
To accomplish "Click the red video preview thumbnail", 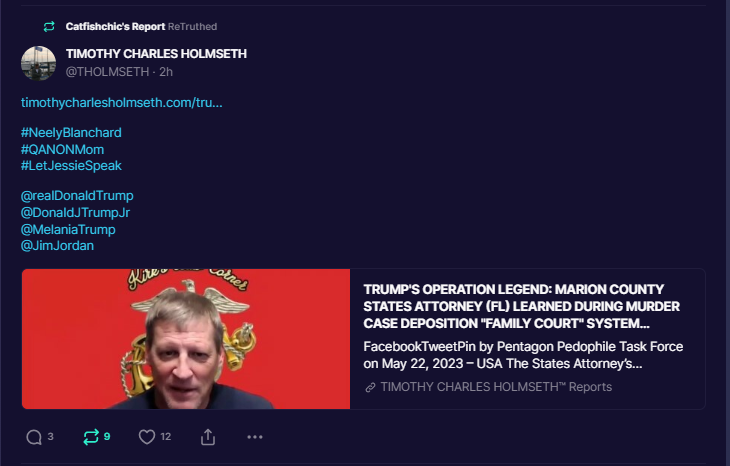I will pos(186,339).
